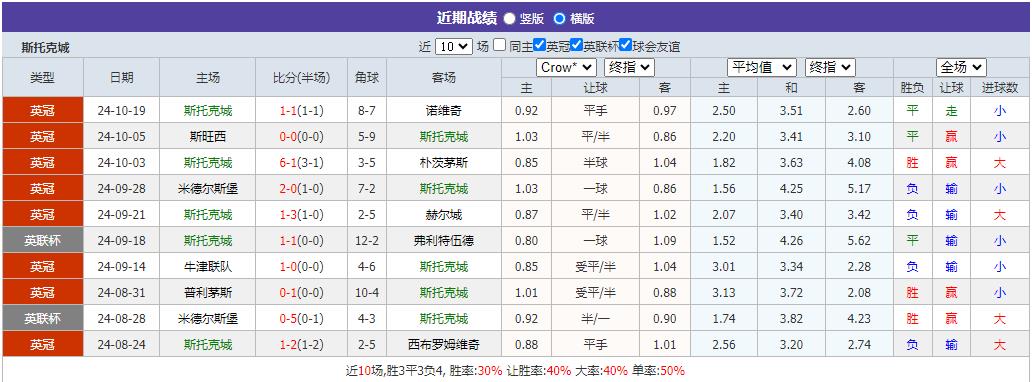Viewport: 1032px width, 382px height.
Task: Uncheck the 球会友谊 checkbox
Action: click(626, 45)
